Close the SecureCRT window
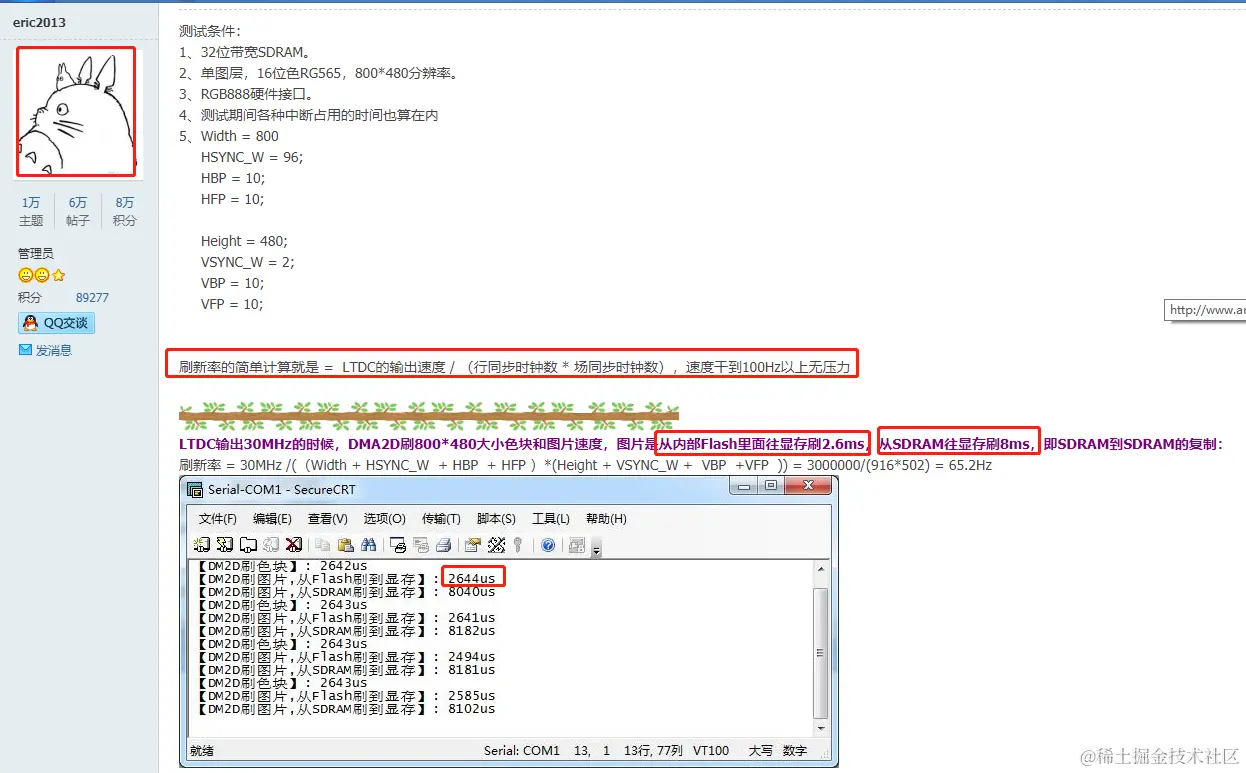The image size is (1246, 773). tap(808, 486)
